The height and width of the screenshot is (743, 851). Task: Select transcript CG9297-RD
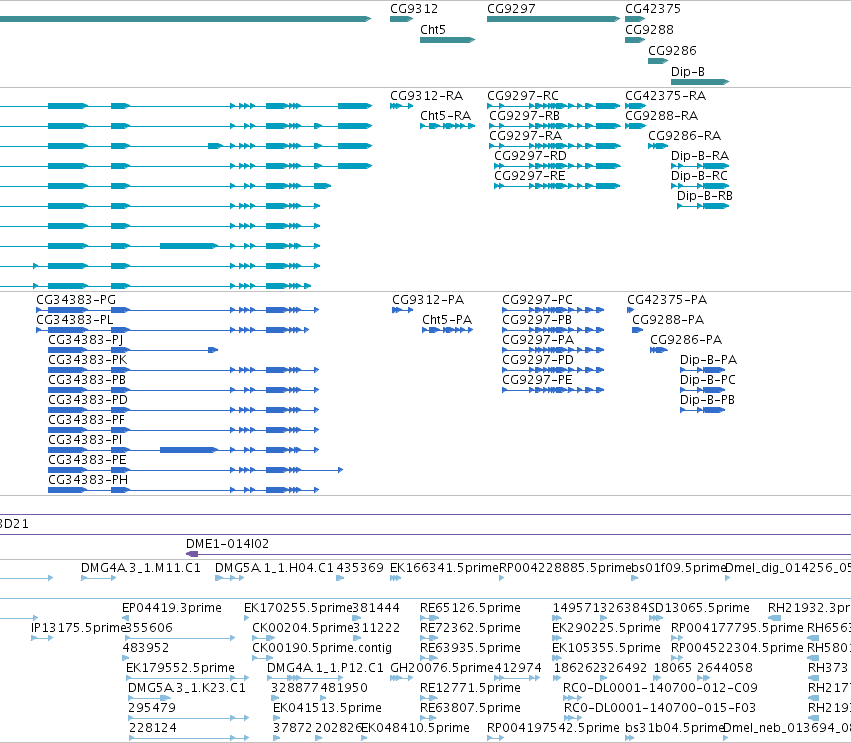coord(530,156)
